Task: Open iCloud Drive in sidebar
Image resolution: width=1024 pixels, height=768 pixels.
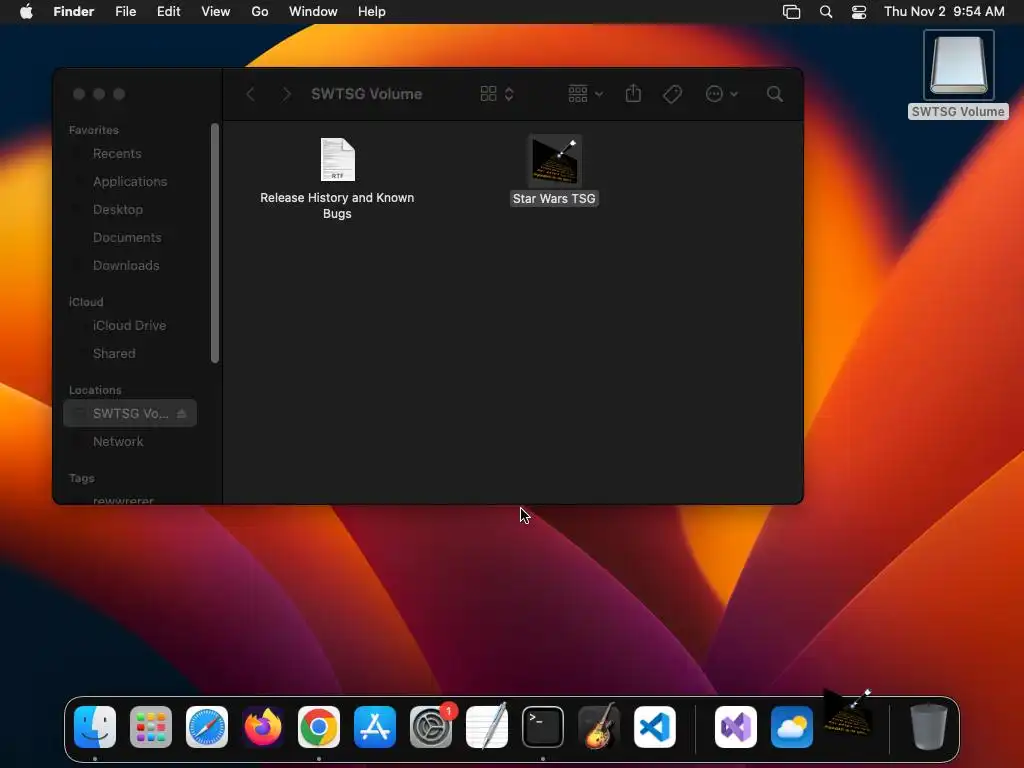Action: click(129, 325)
